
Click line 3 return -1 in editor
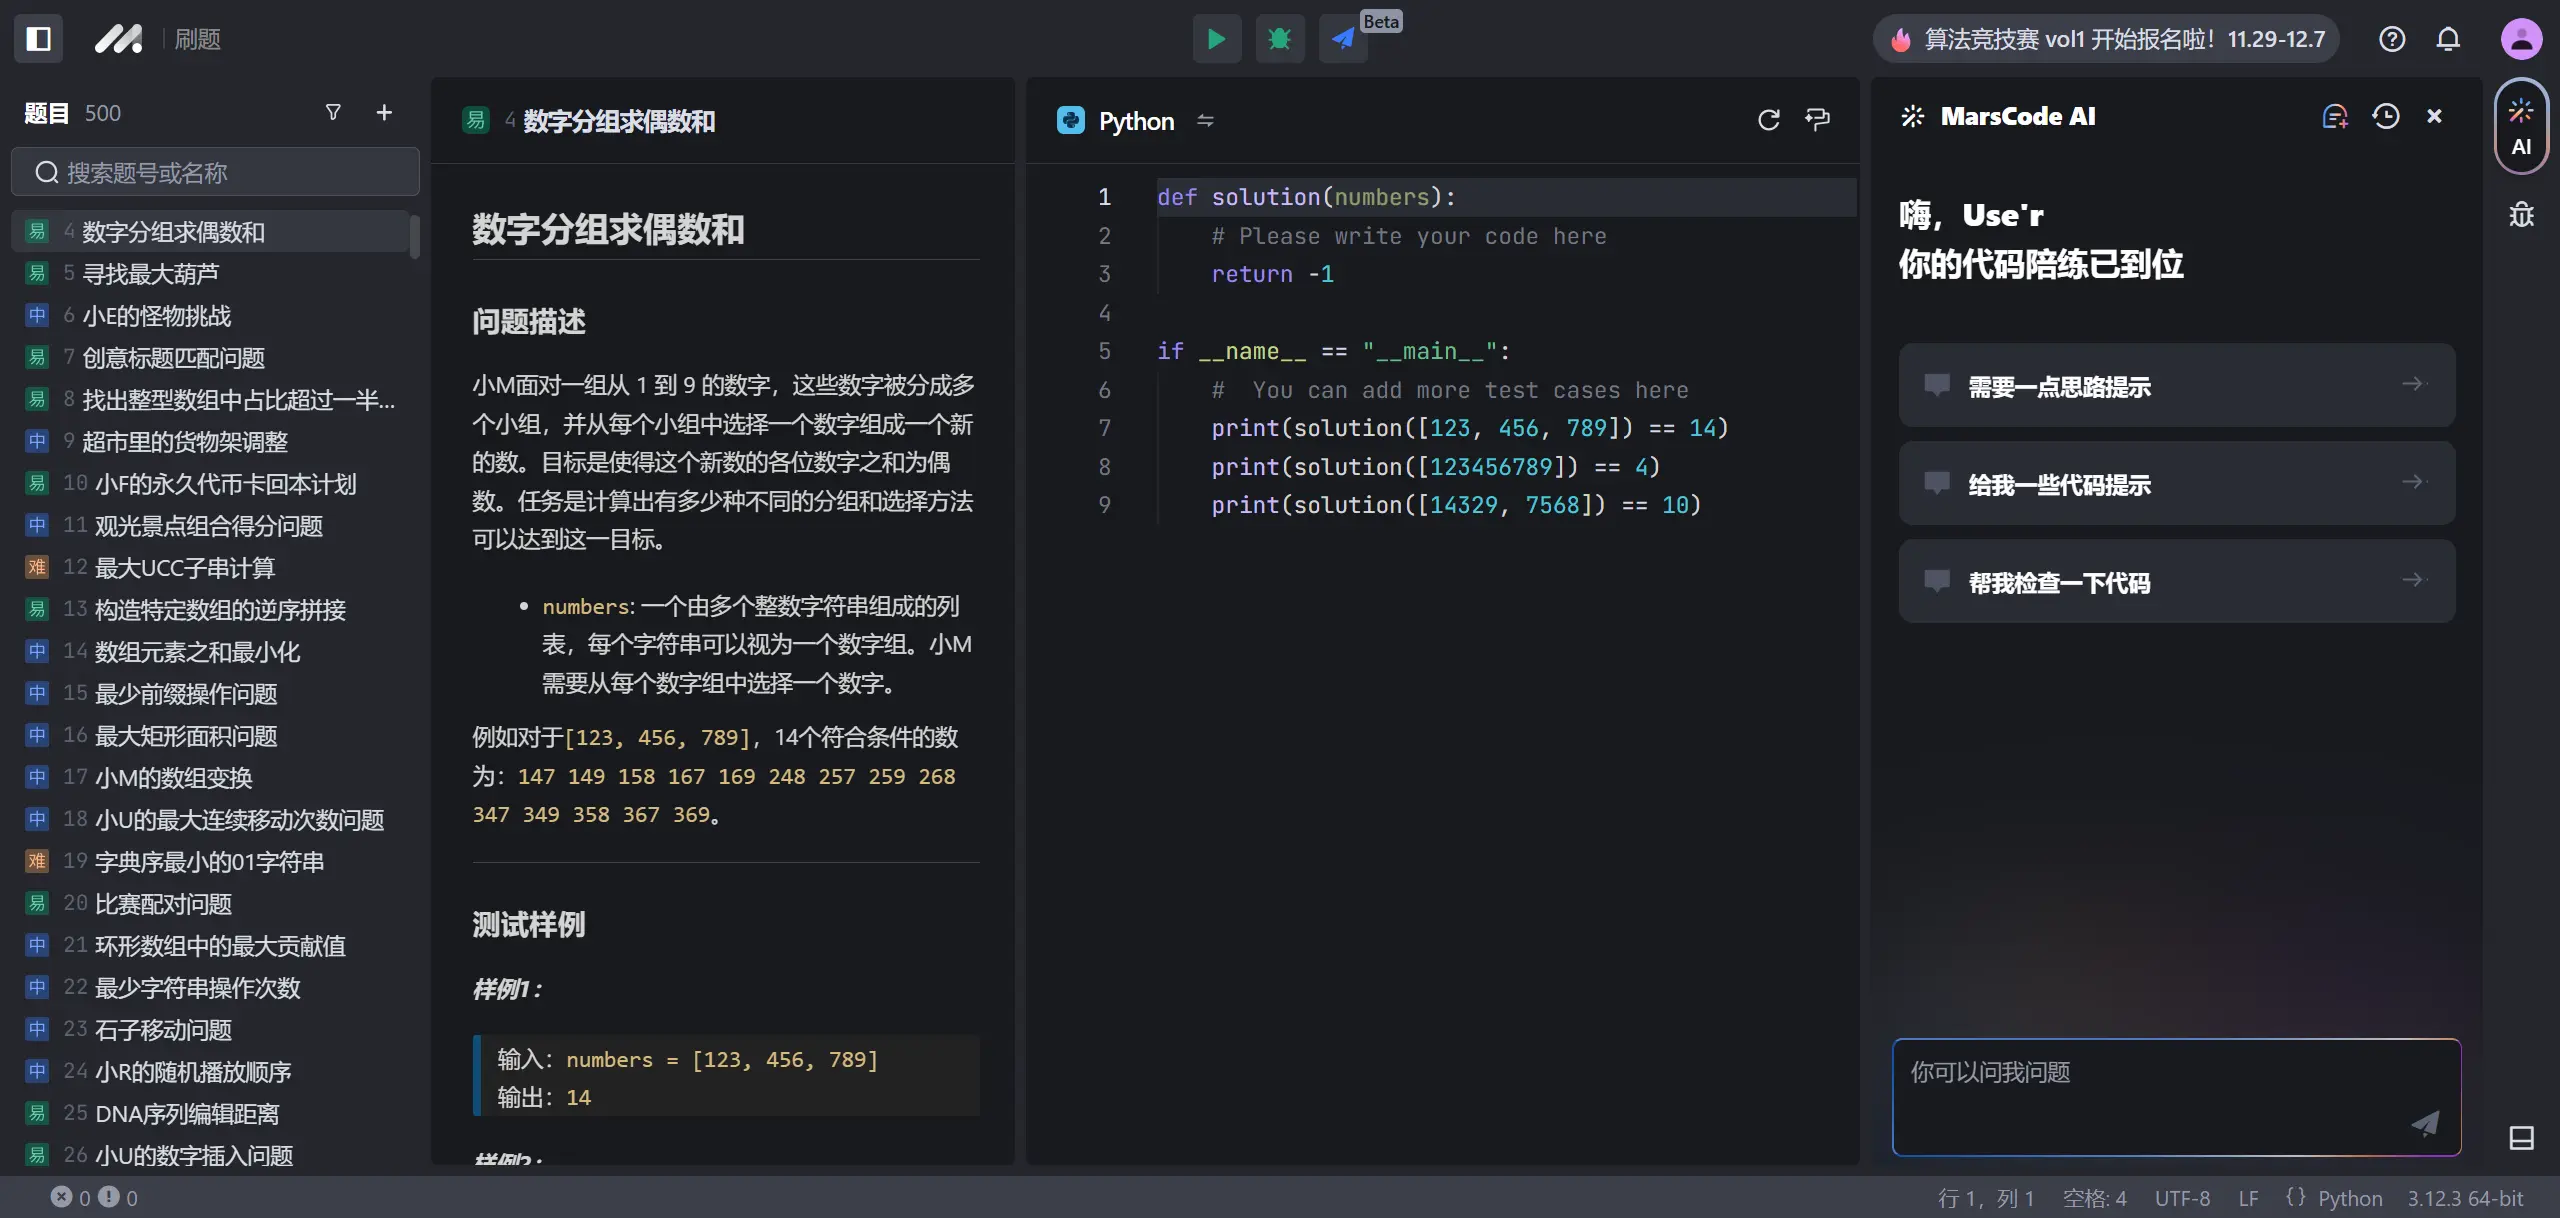[1272, 274]
